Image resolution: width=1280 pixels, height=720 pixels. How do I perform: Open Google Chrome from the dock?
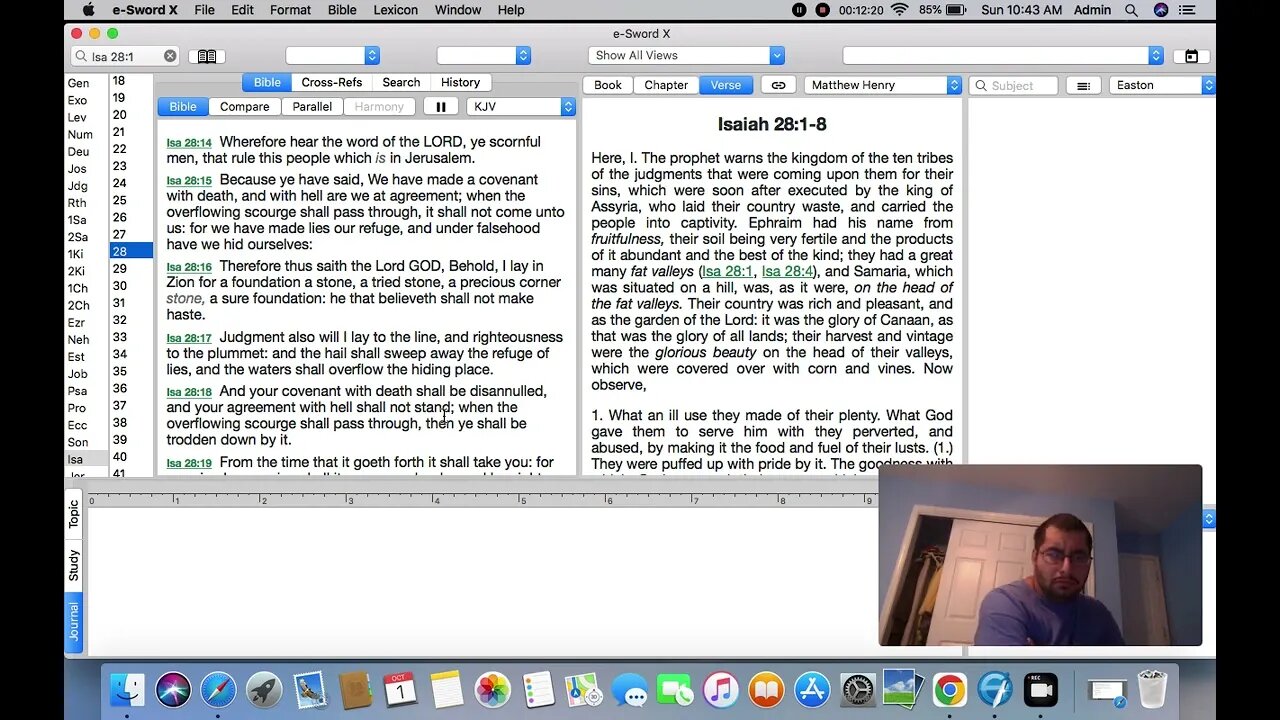pos(949,690)
